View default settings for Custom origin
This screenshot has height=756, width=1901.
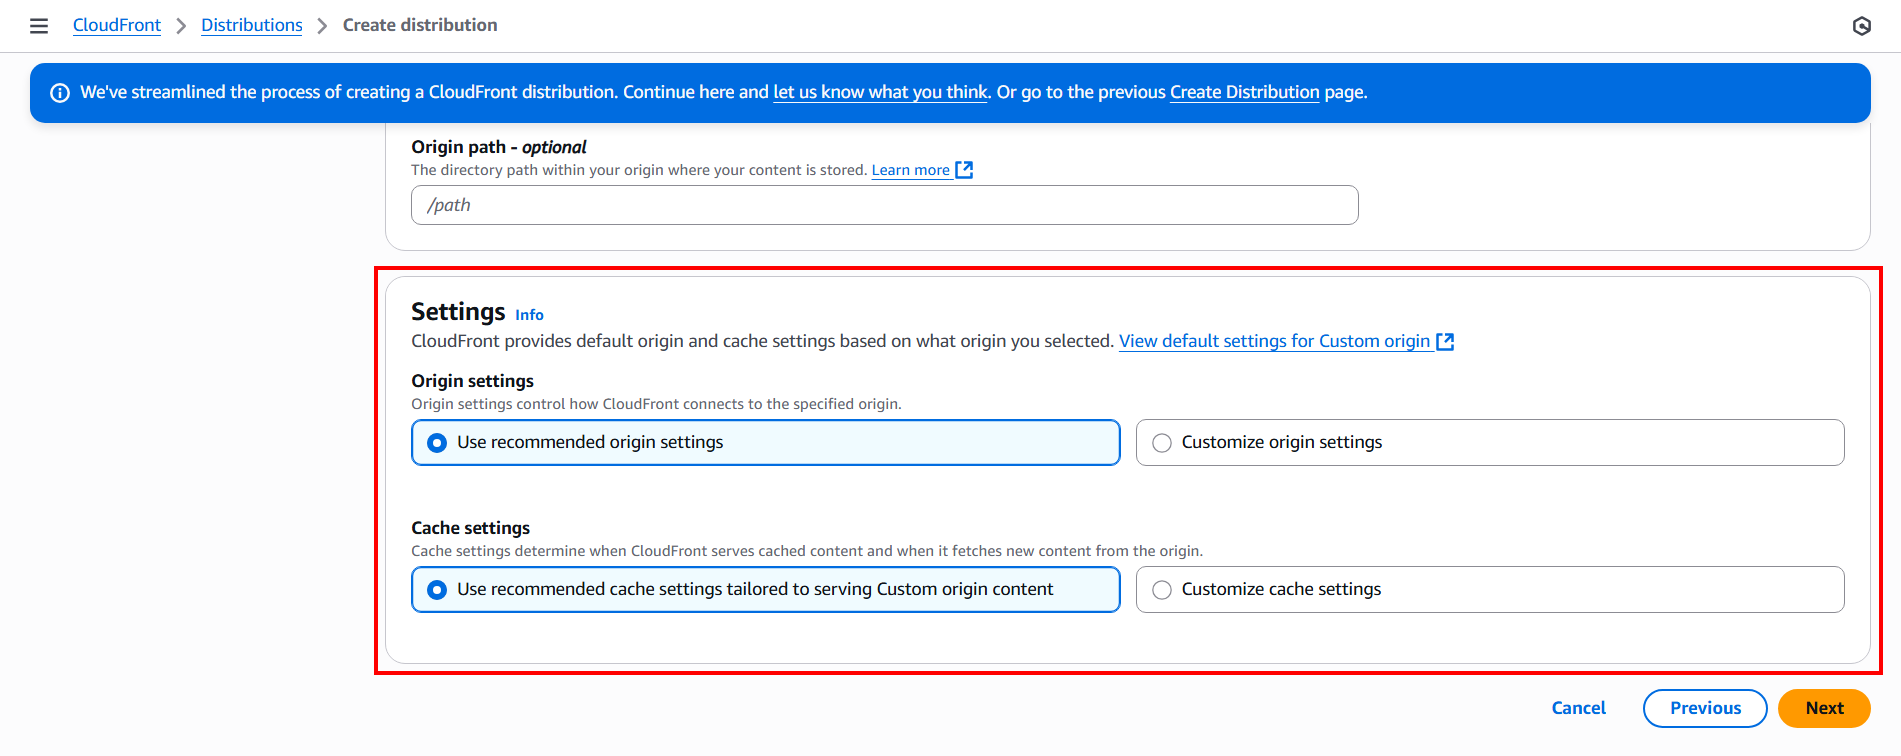[1274, 341]
